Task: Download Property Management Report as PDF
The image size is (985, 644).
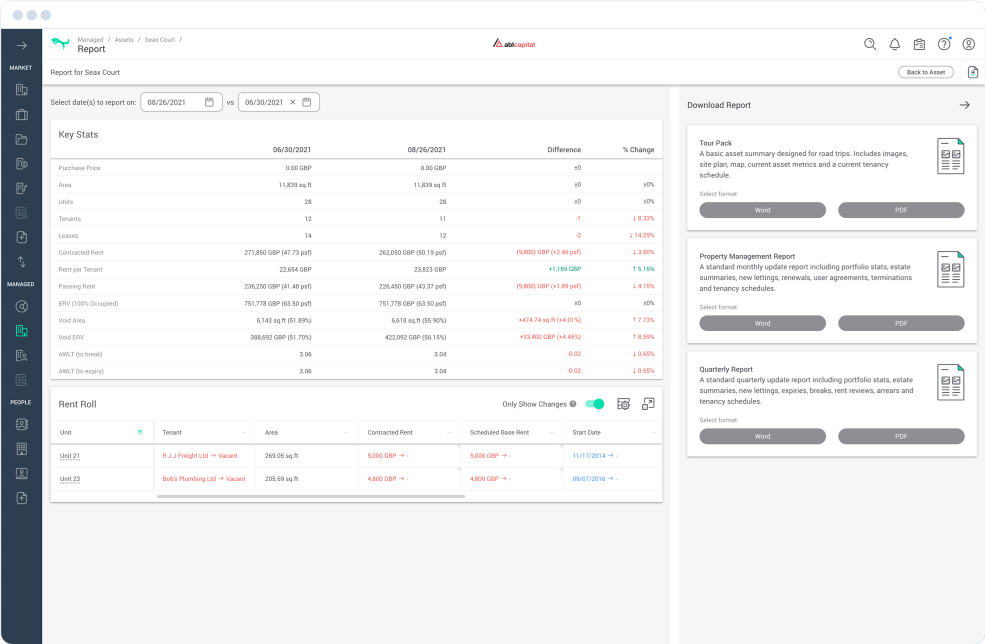Action: 901,323
